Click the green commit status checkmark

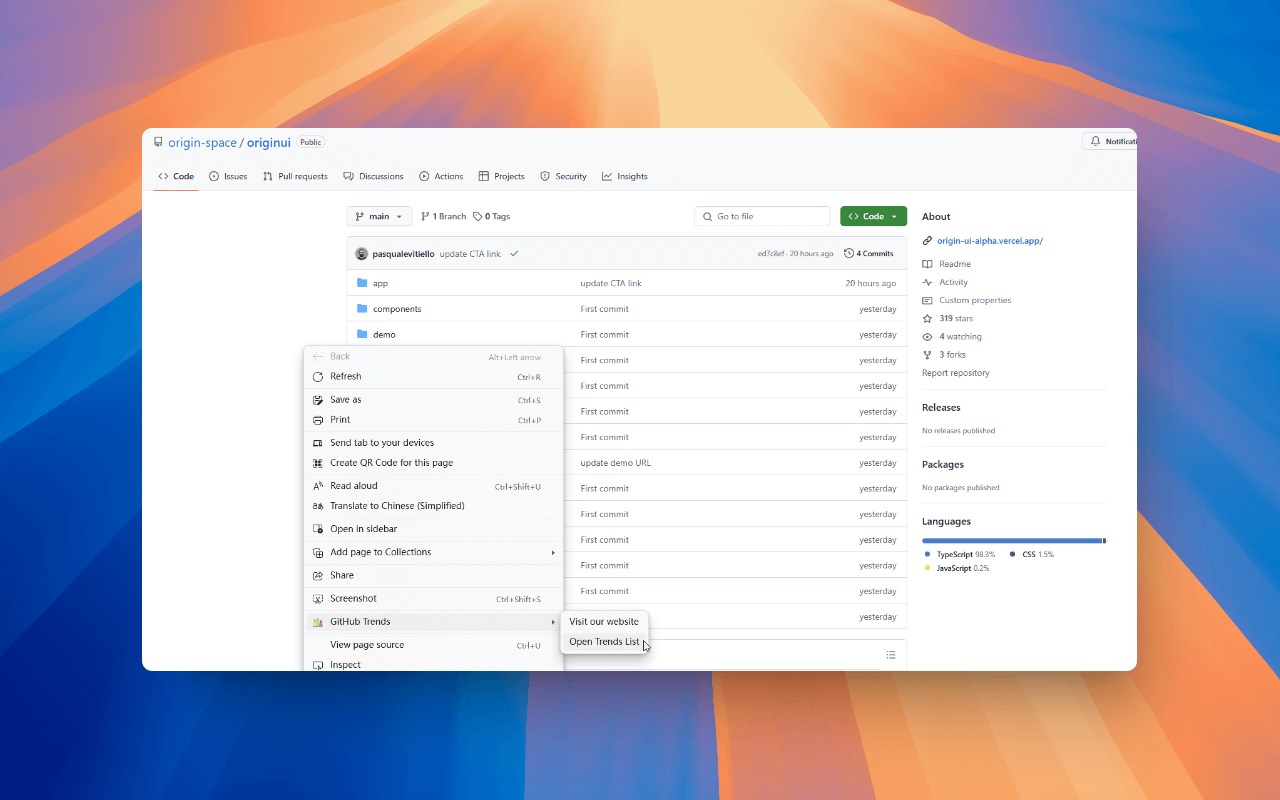pos(514,254)
